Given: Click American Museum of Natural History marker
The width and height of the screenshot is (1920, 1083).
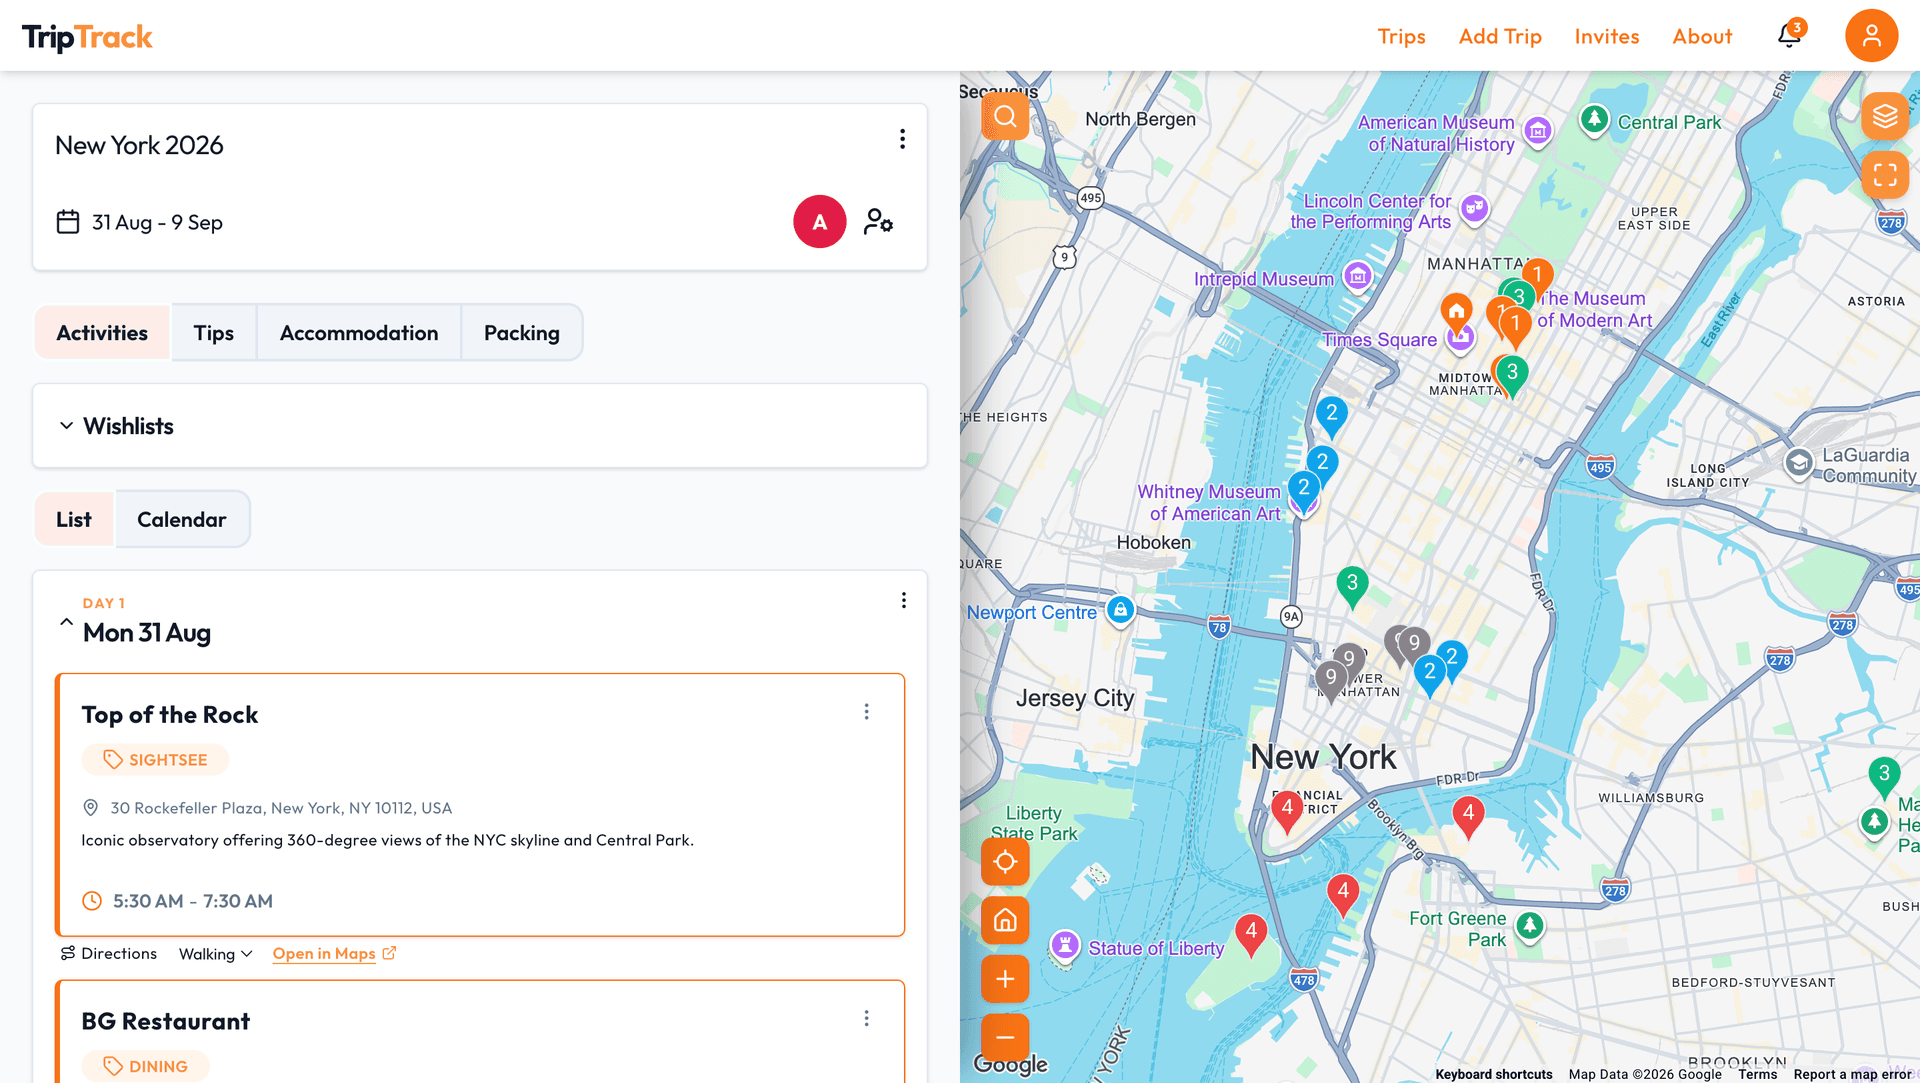Looking at the screenshot, I should coord(1538,130).
